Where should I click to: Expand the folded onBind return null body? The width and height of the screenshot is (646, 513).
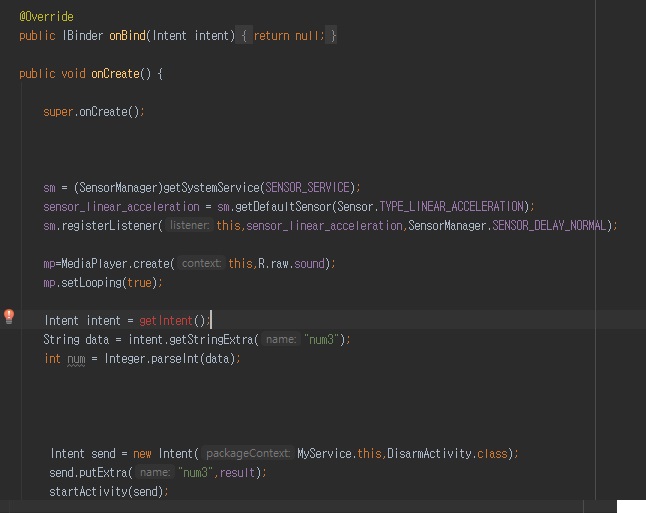click(286, 36)
